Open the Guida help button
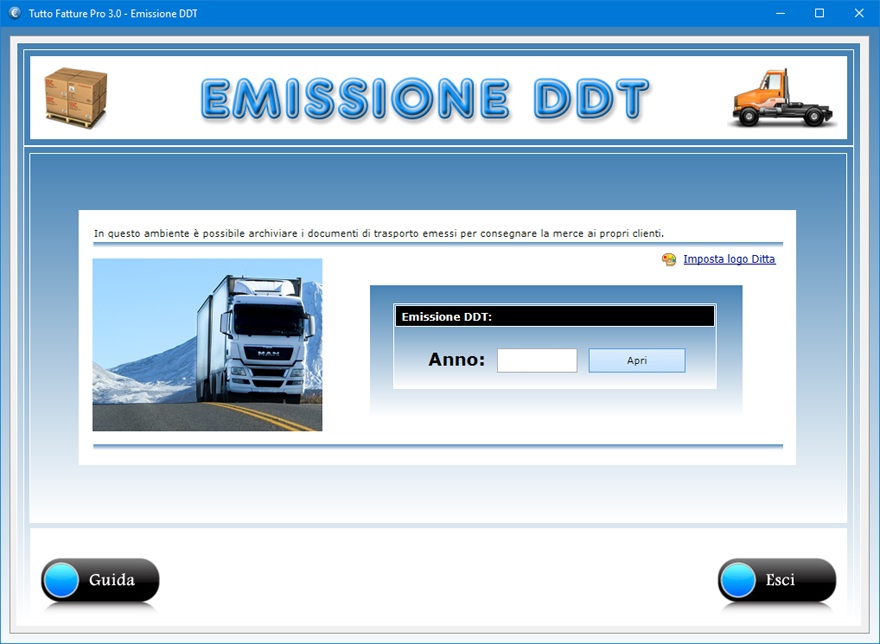Image resolution: width=880 pixels, height=644 pixels. 100,580
